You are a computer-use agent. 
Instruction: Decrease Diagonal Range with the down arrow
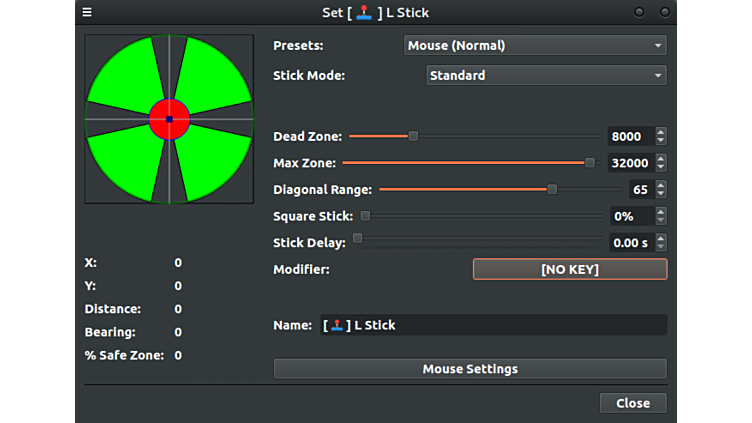[661, 194]
